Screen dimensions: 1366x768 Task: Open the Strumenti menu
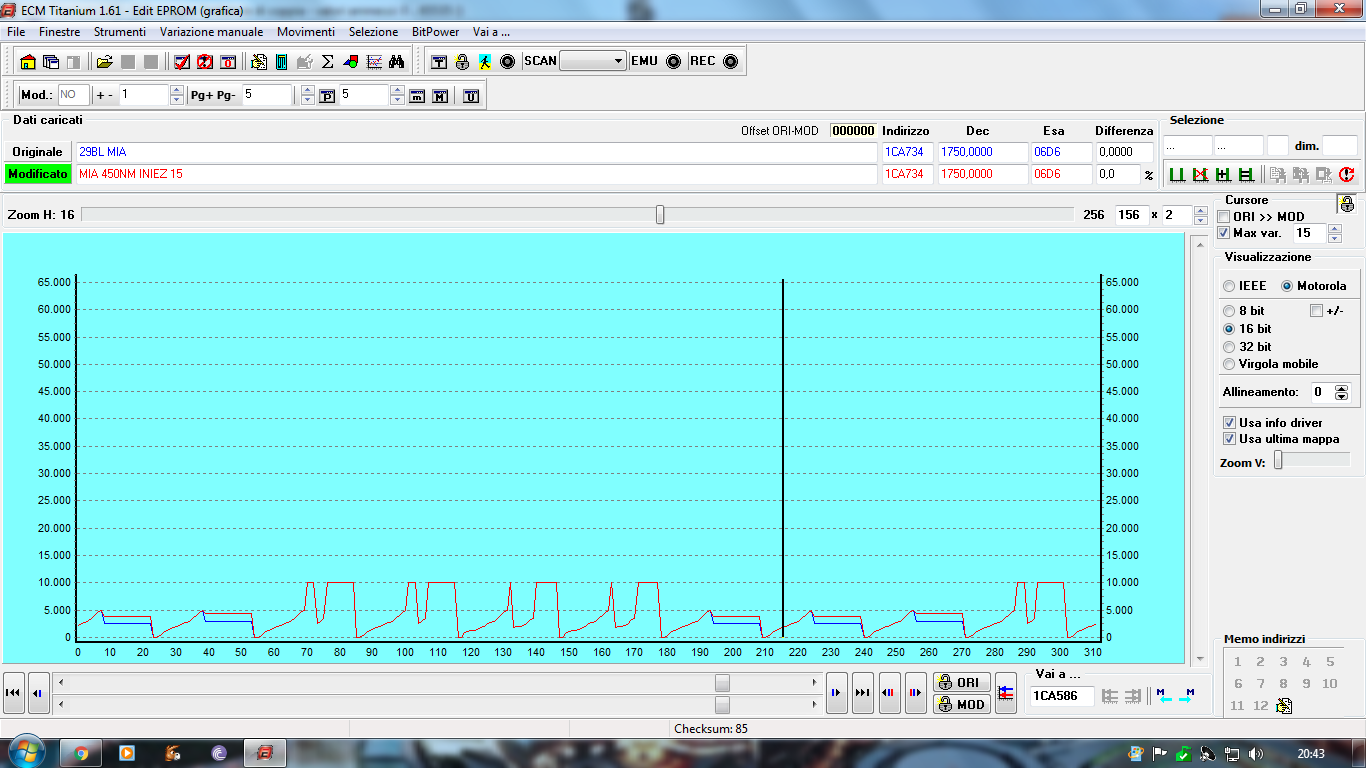point(120,32)
